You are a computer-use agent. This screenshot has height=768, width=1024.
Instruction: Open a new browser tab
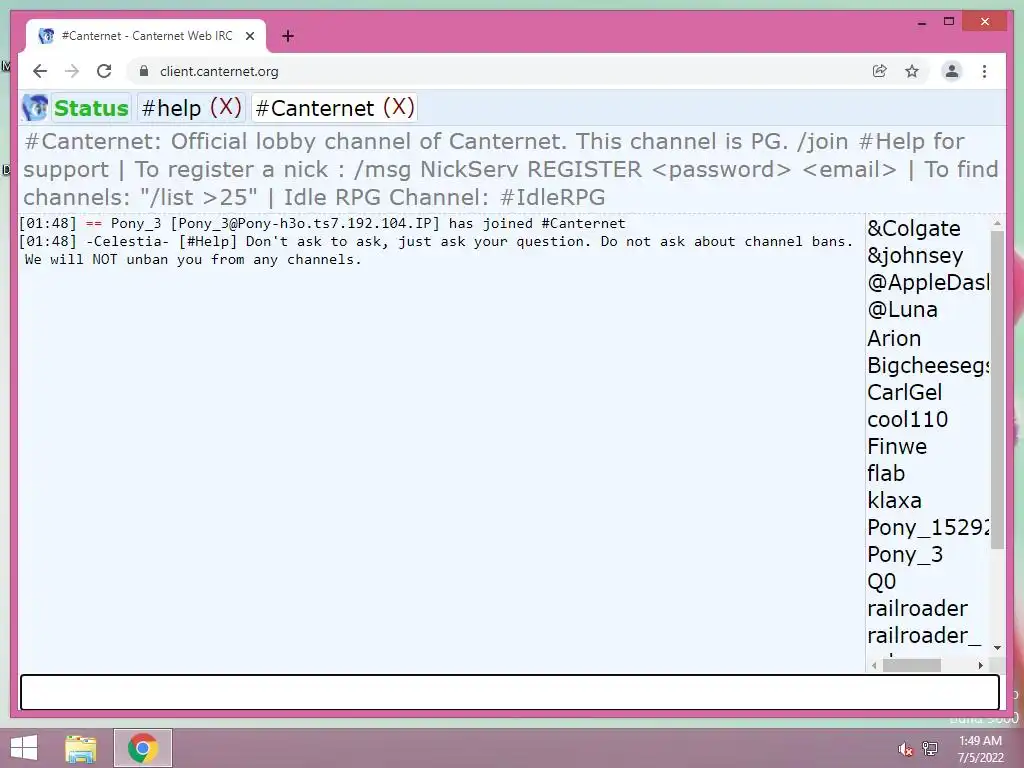(288, 36)
